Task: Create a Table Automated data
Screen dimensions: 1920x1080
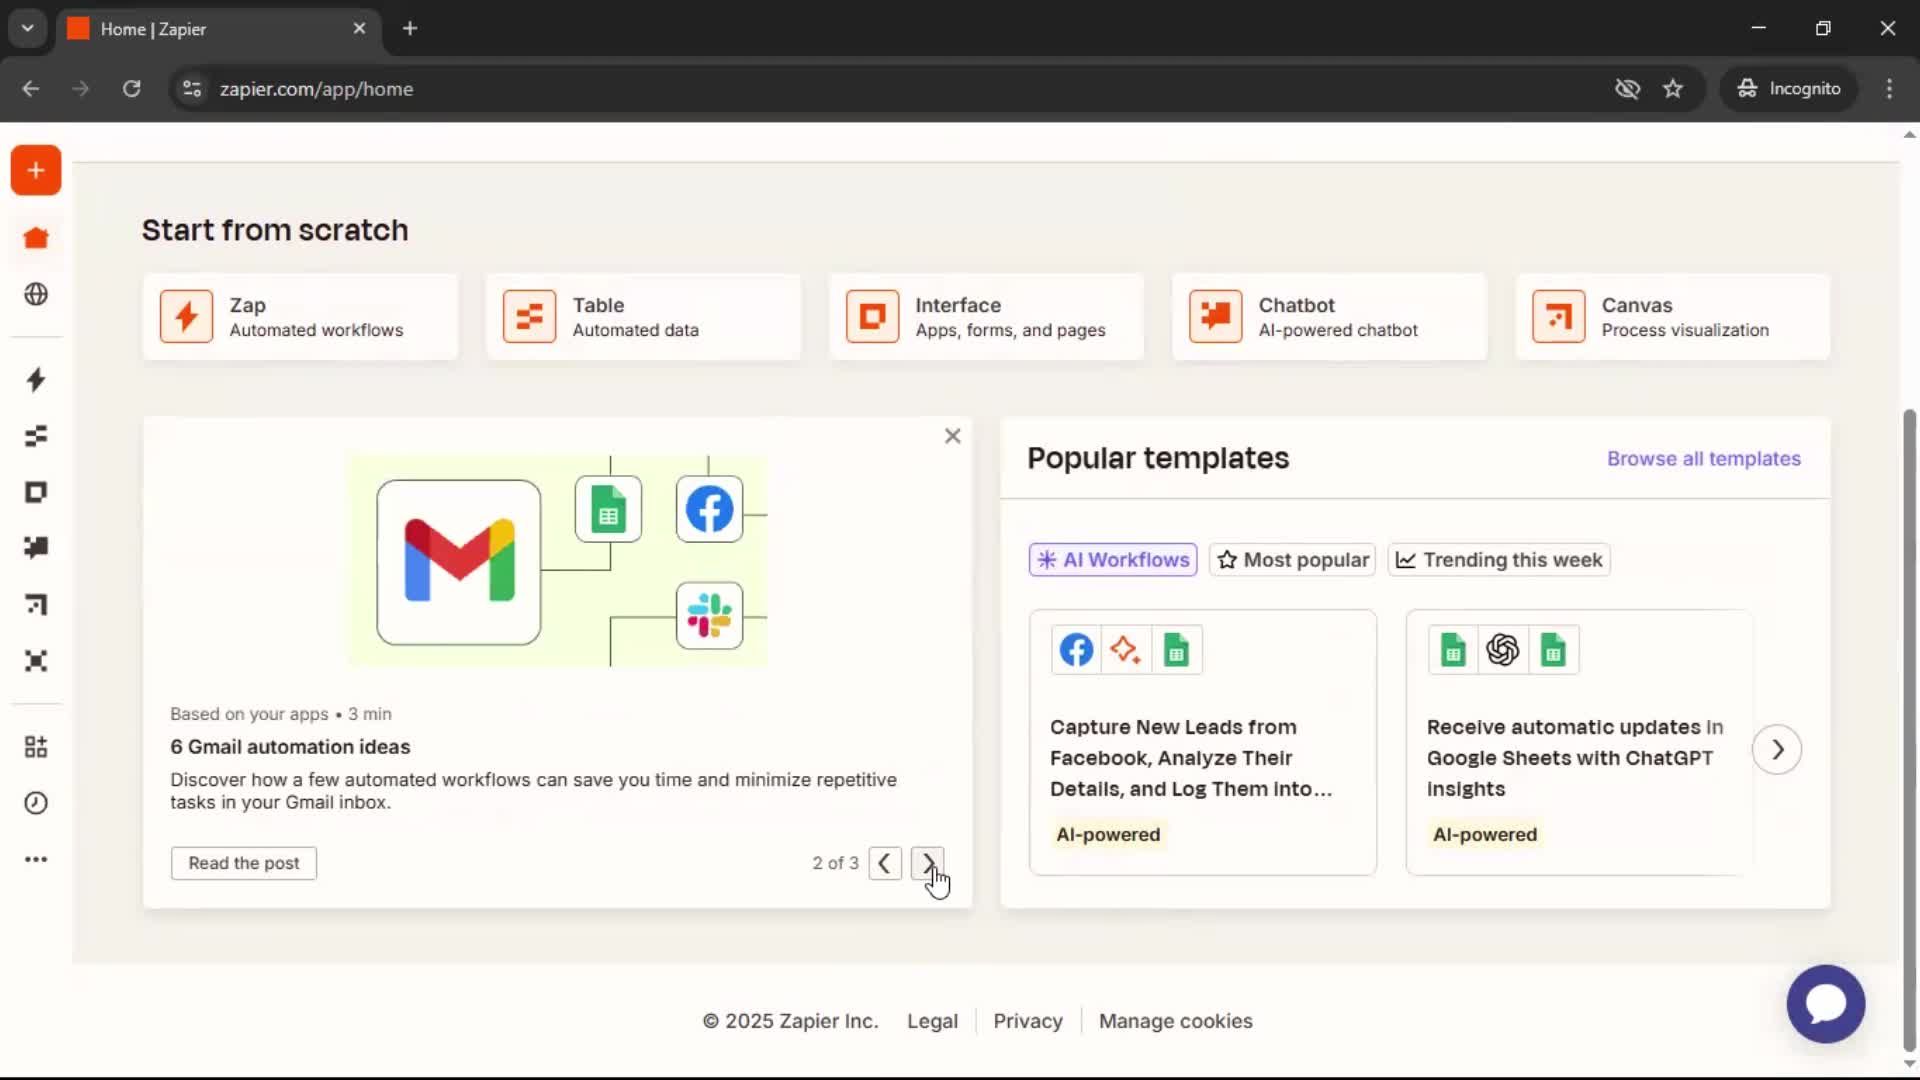Action: click(643, 317)
